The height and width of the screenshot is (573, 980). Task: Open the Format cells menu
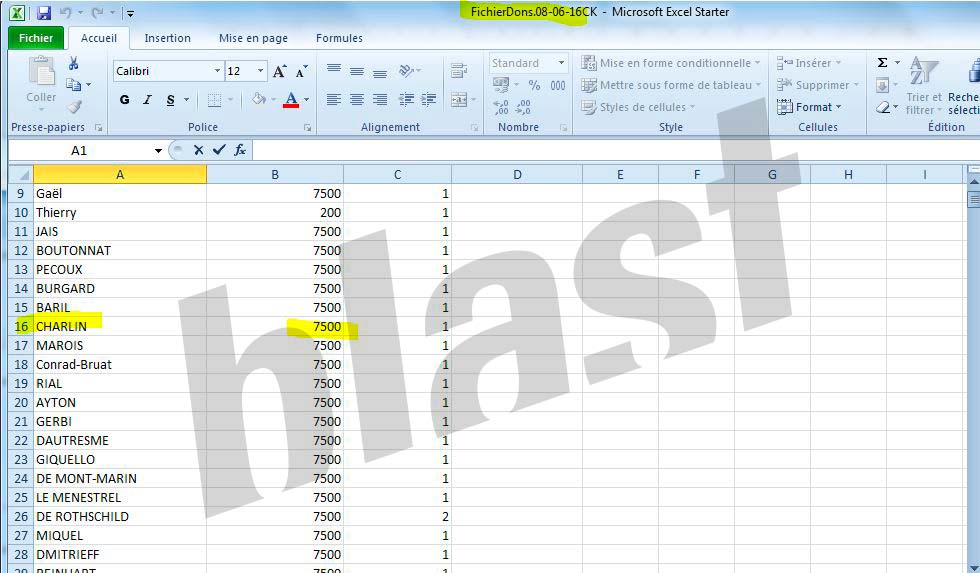click(809, 107)
